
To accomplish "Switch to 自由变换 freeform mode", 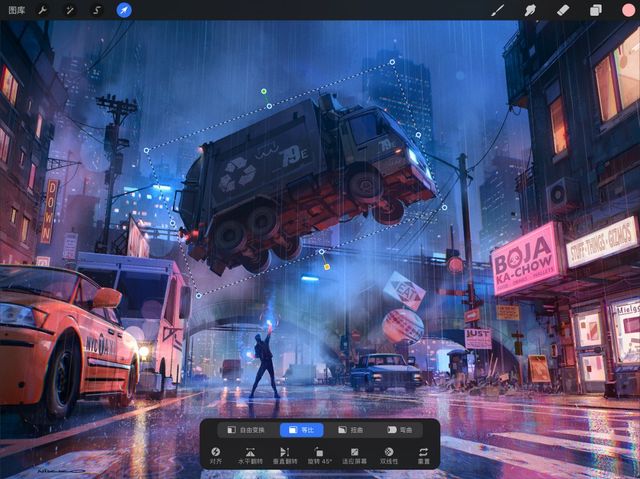I will (x=246, y=430).
